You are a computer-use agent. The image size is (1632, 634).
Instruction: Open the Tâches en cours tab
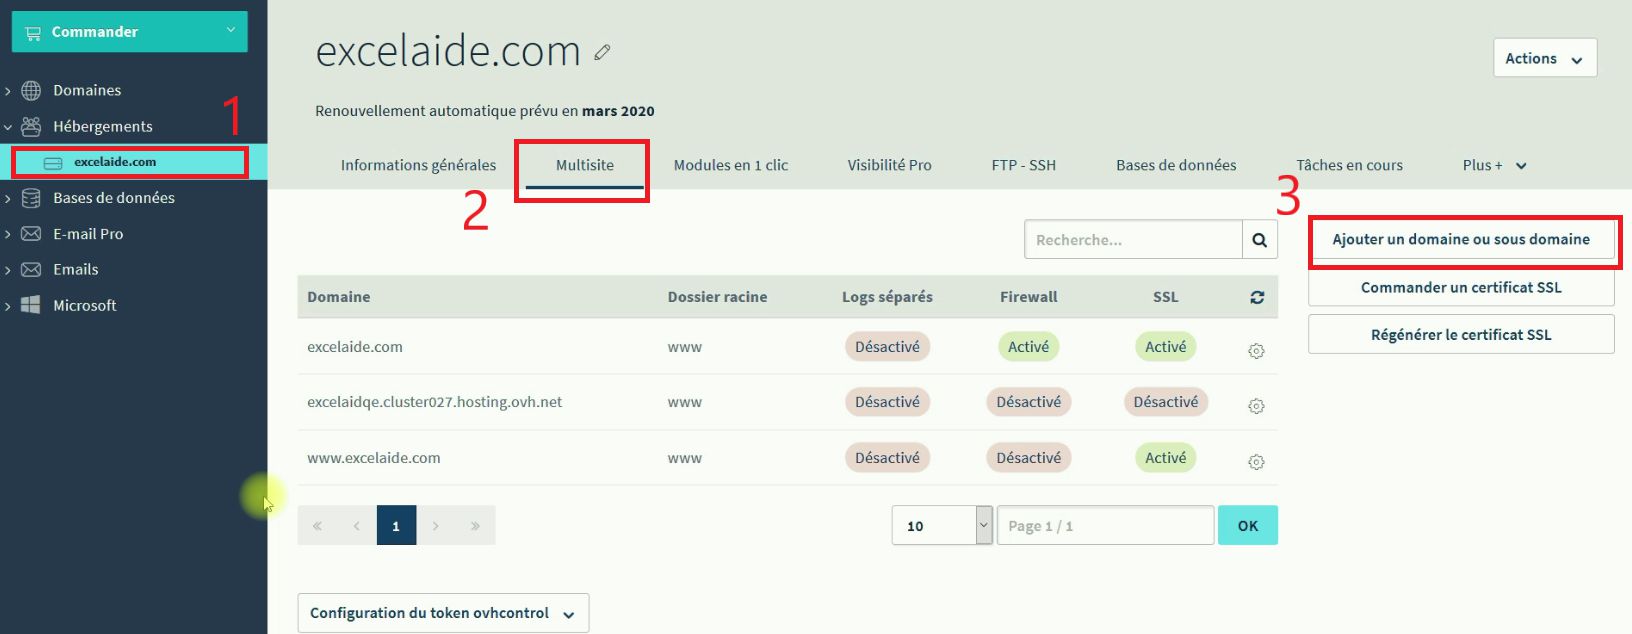(x=1349, y=165)
